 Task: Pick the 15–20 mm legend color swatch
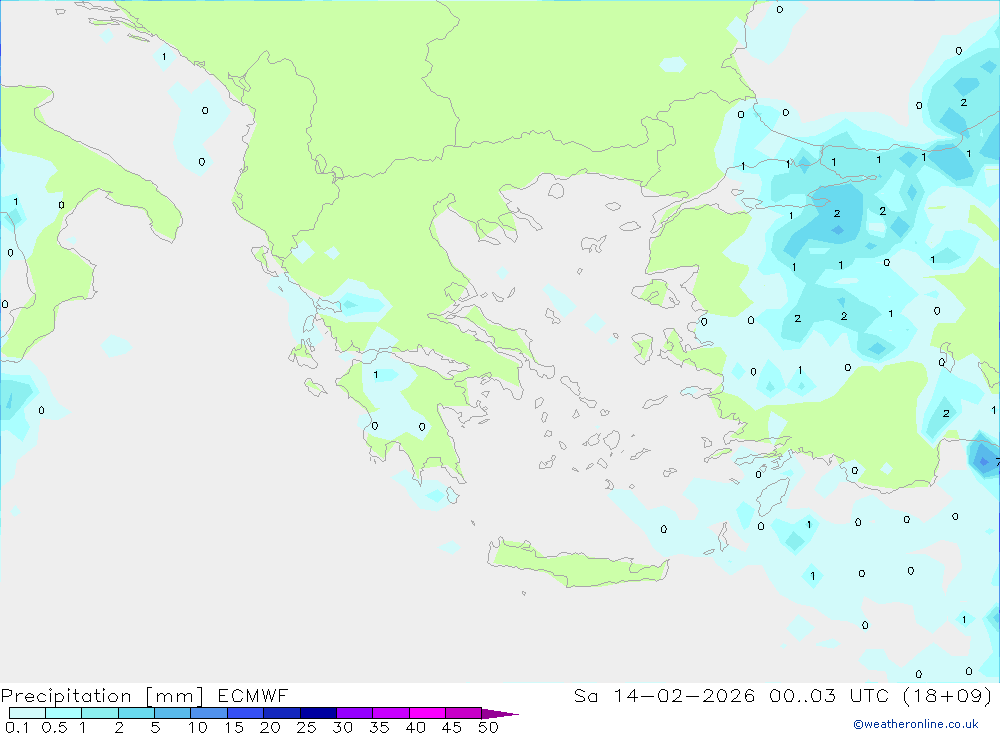point(245,713)
